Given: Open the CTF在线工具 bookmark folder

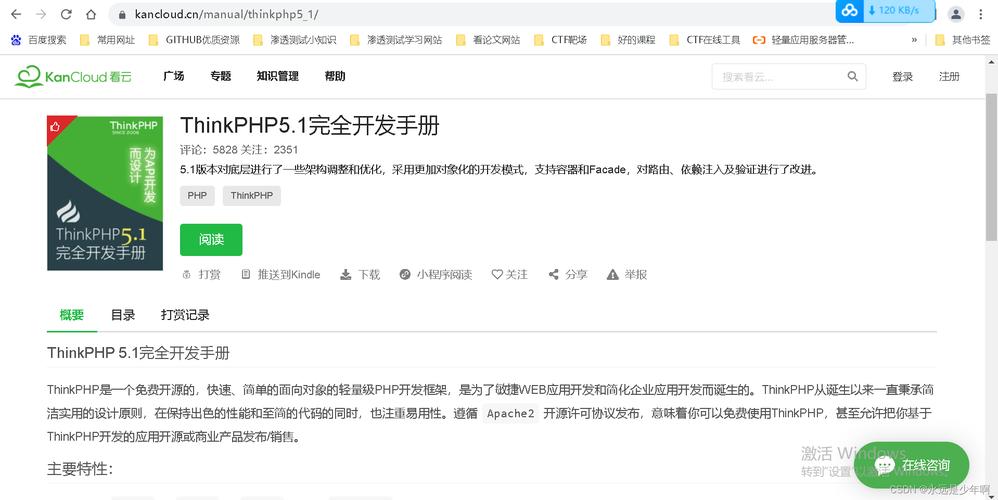Looking at the screenshot, I should point(705,40).
